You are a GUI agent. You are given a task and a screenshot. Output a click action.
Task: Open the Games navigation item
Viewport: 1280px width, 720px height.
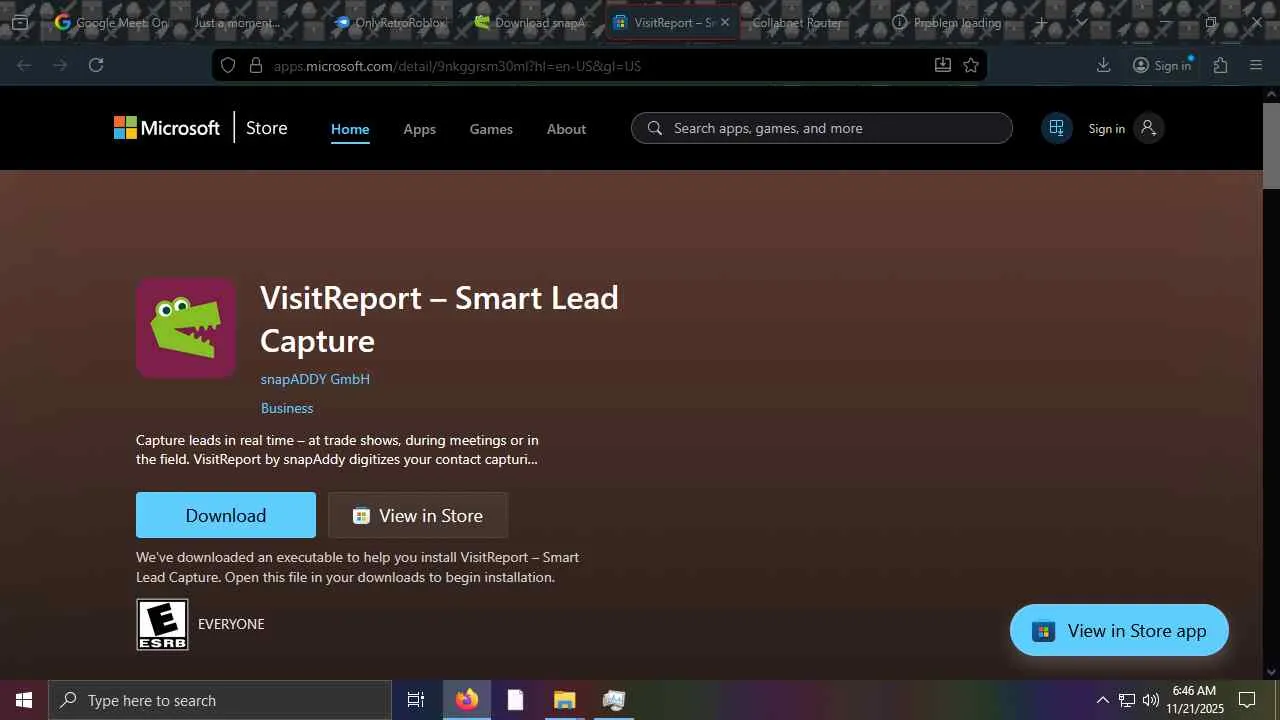tap(491, 129)
